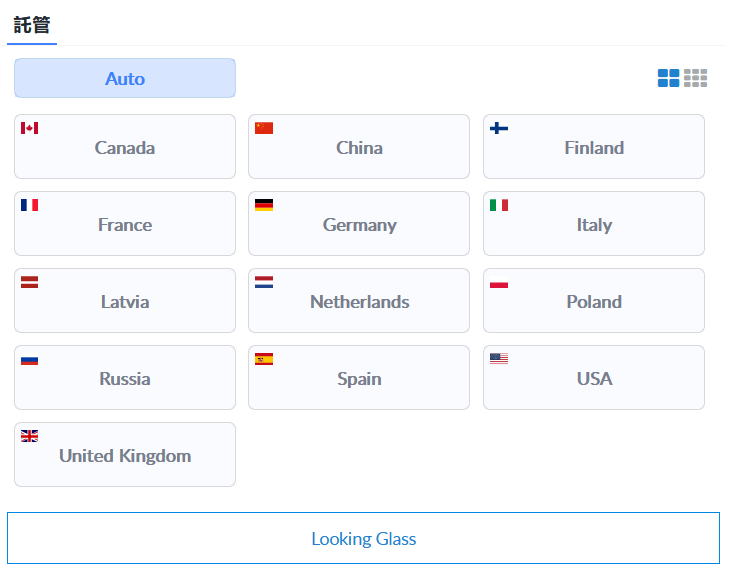Select the Auto location option
The height and width of the screenshot is (573, 742).
[x=125, y=78]
